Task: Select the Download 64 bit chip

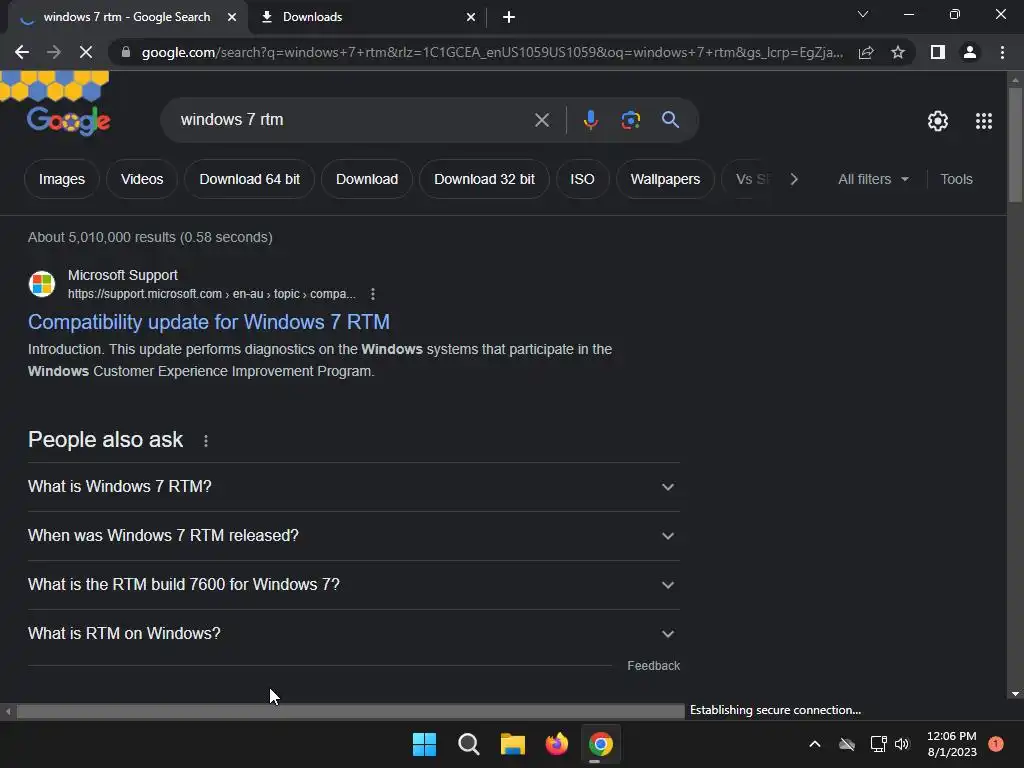Action: click(249, 179)
